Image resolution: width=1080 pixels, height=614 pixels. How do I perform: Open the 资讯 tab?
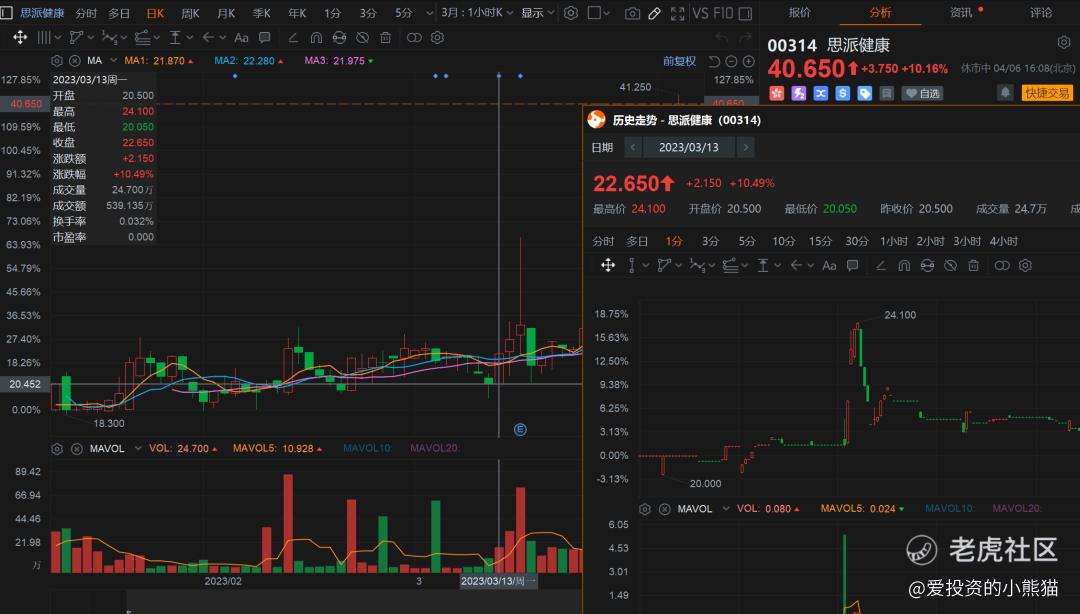click(x=960, y=12)
